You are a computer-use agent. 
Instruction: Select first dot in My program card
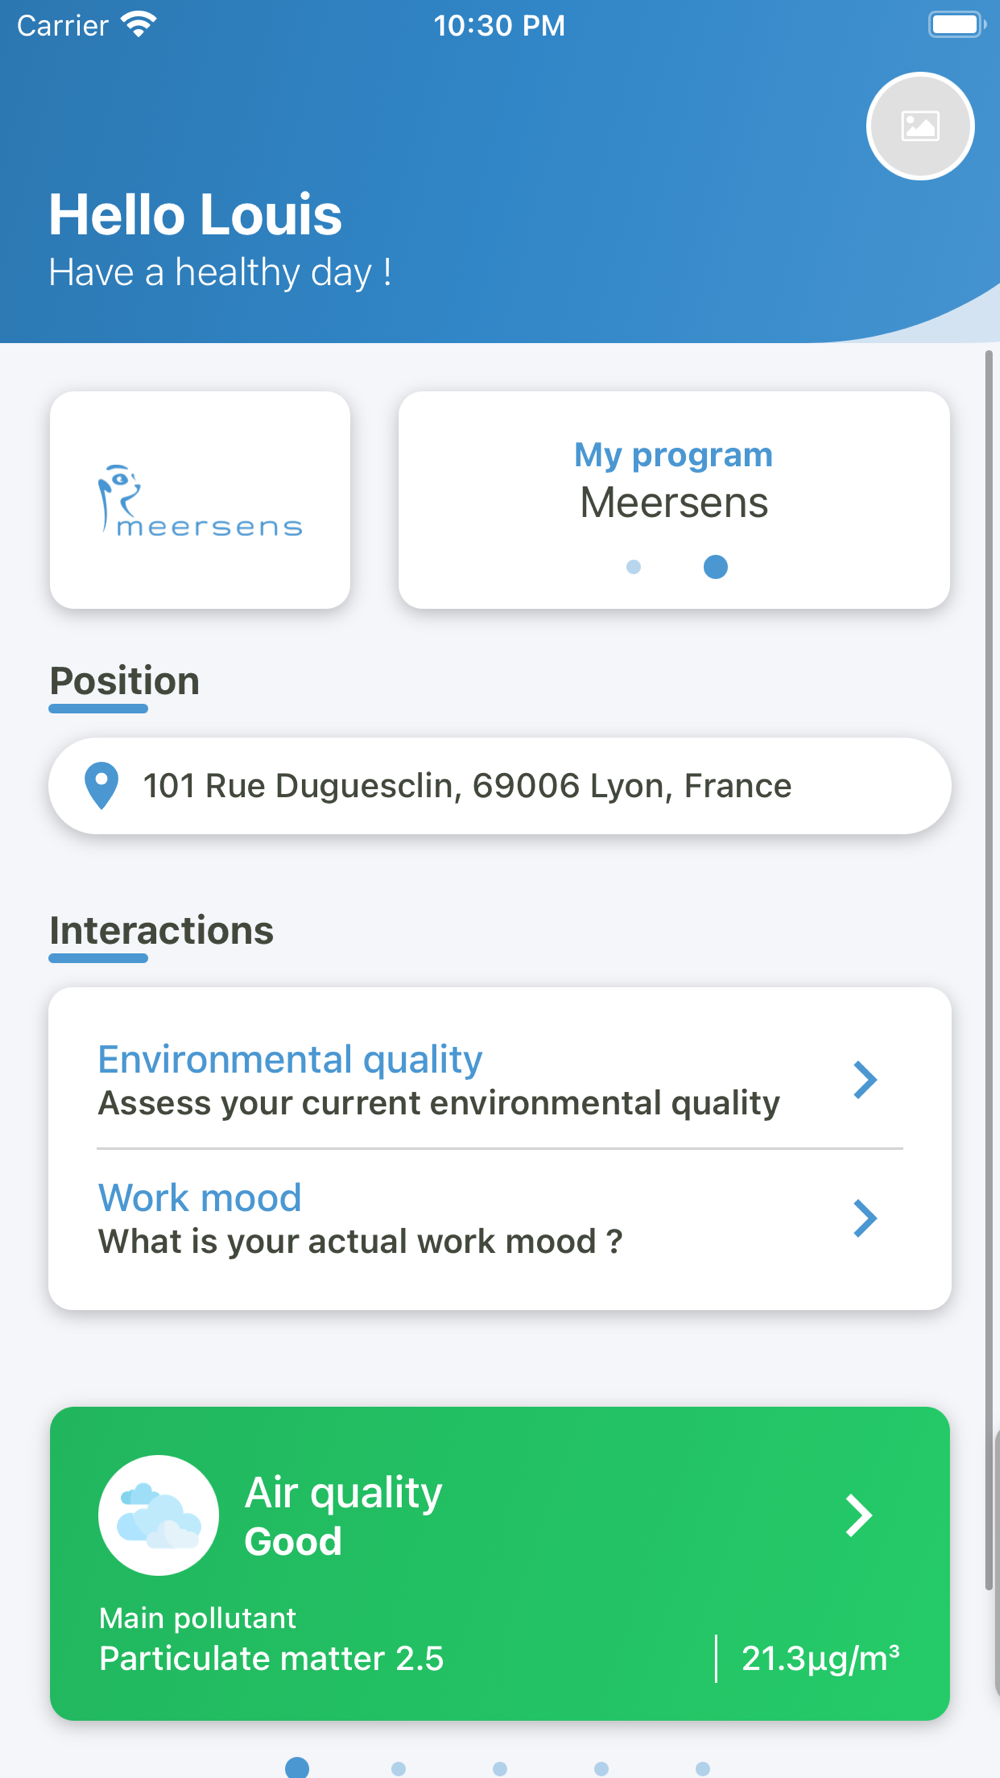tap(633, 567)
